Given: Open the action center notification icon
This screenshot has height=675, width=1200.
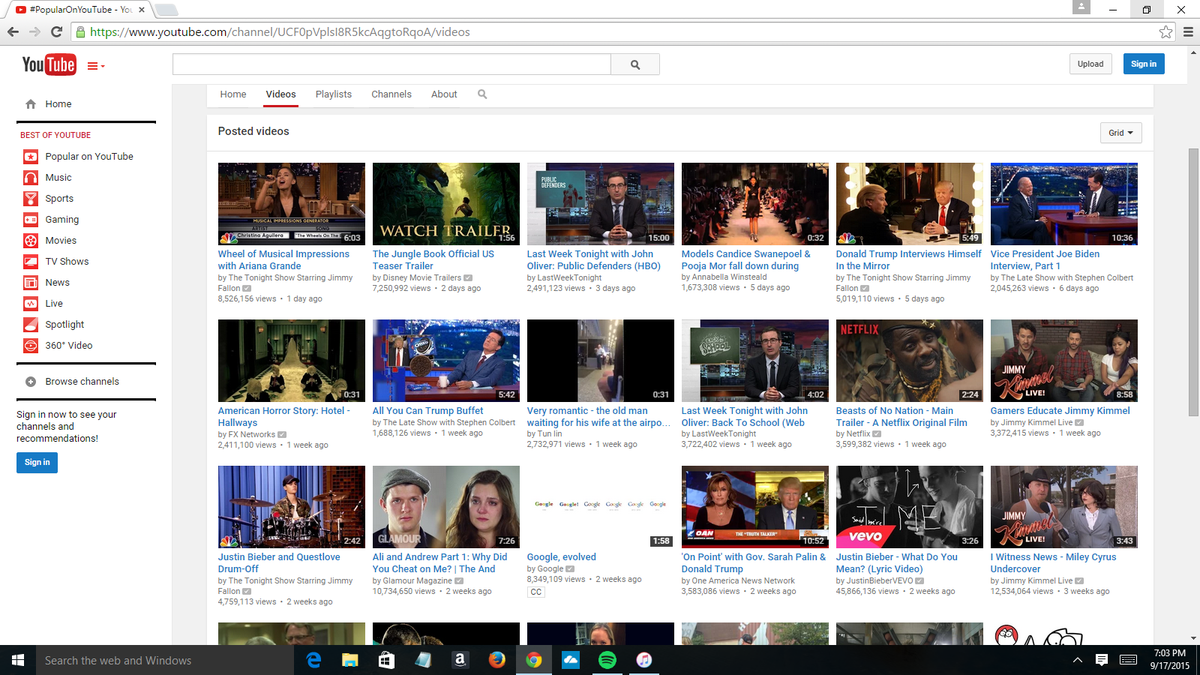Looking at the screenshot, I should tap(1102, 660).
